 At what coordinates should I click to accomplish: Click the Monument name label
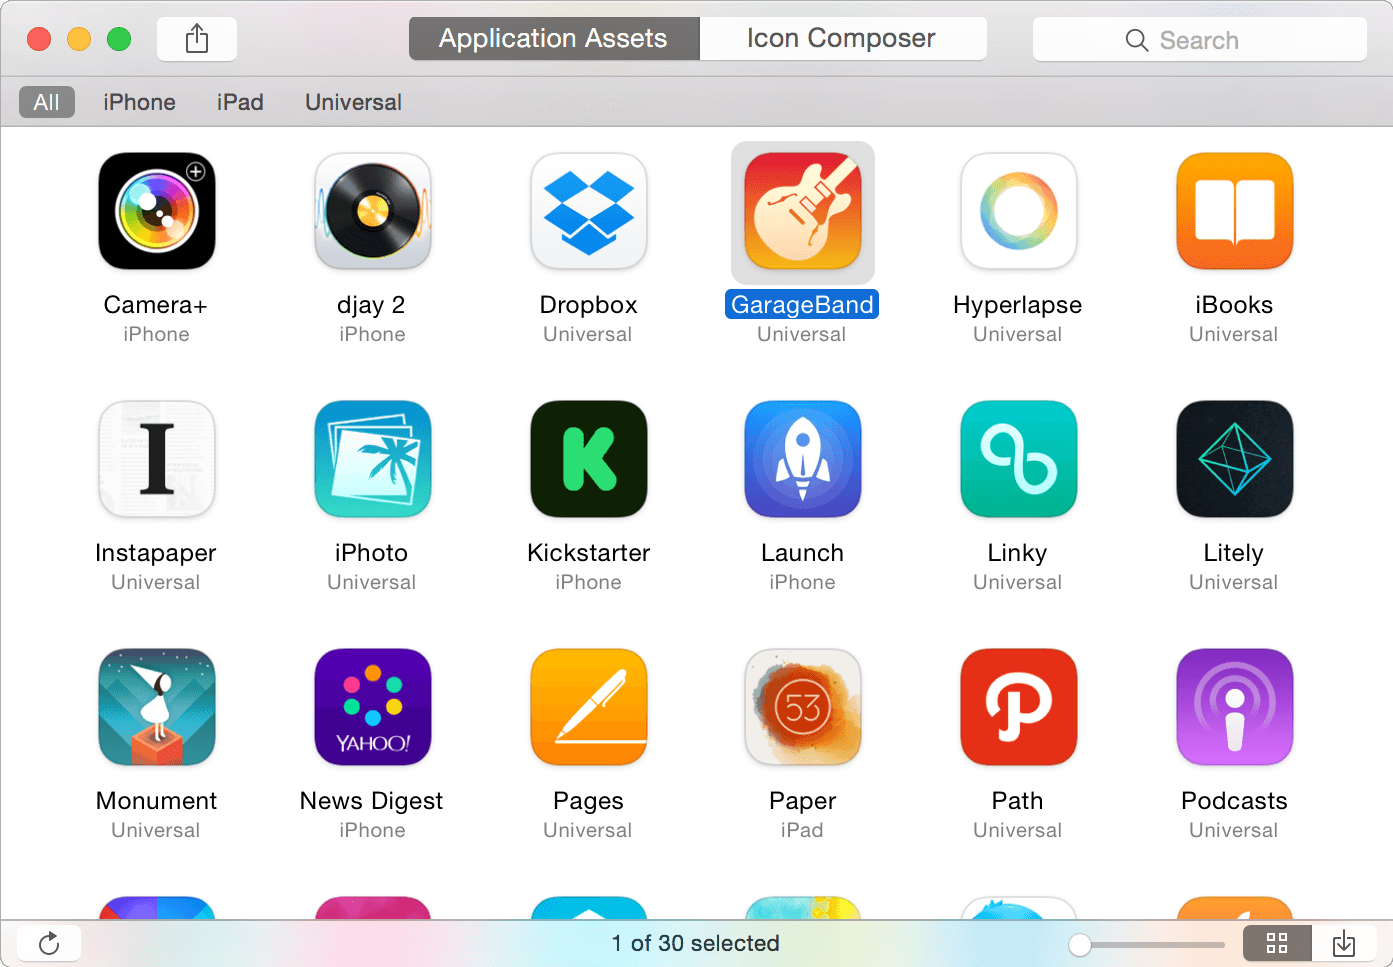(x=156, y=801)
